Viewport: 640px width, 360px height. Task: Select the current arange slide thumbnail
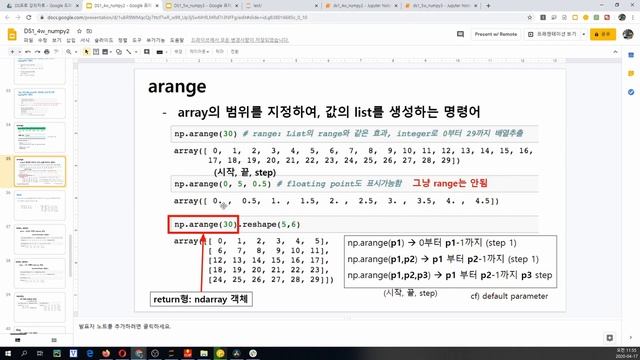click(40, 171)
